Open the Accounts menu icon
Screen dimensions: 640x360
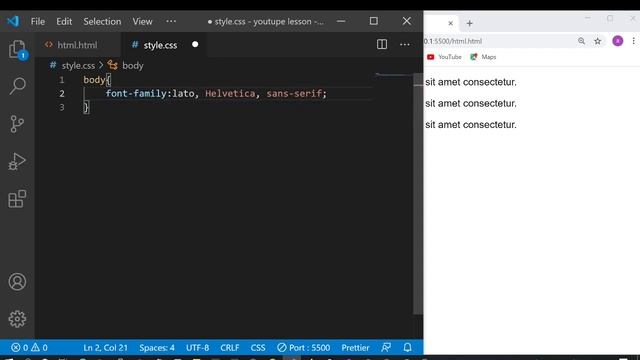[17, 282]
